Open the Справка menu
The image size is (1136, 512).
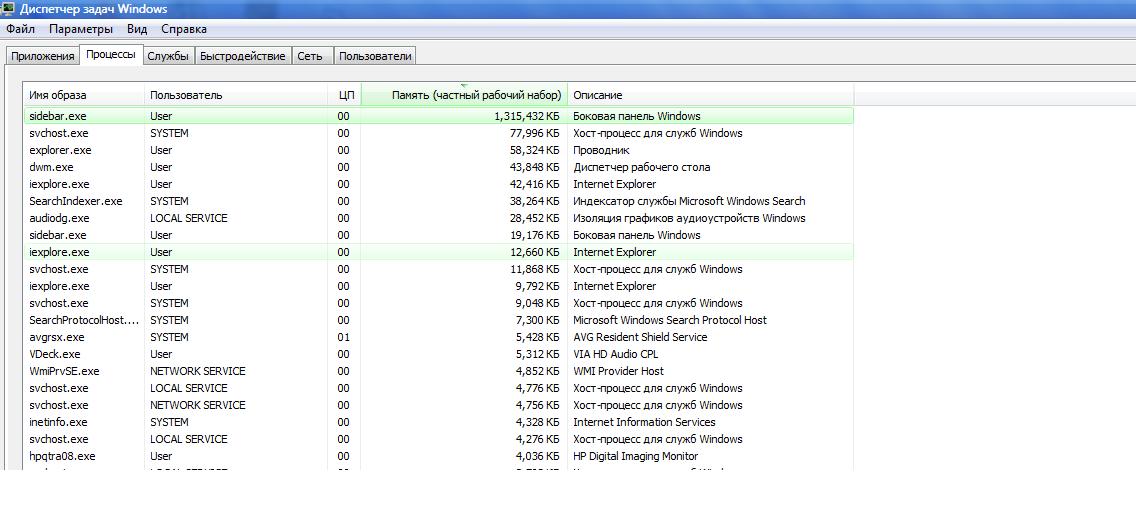[x=184, y=30]
